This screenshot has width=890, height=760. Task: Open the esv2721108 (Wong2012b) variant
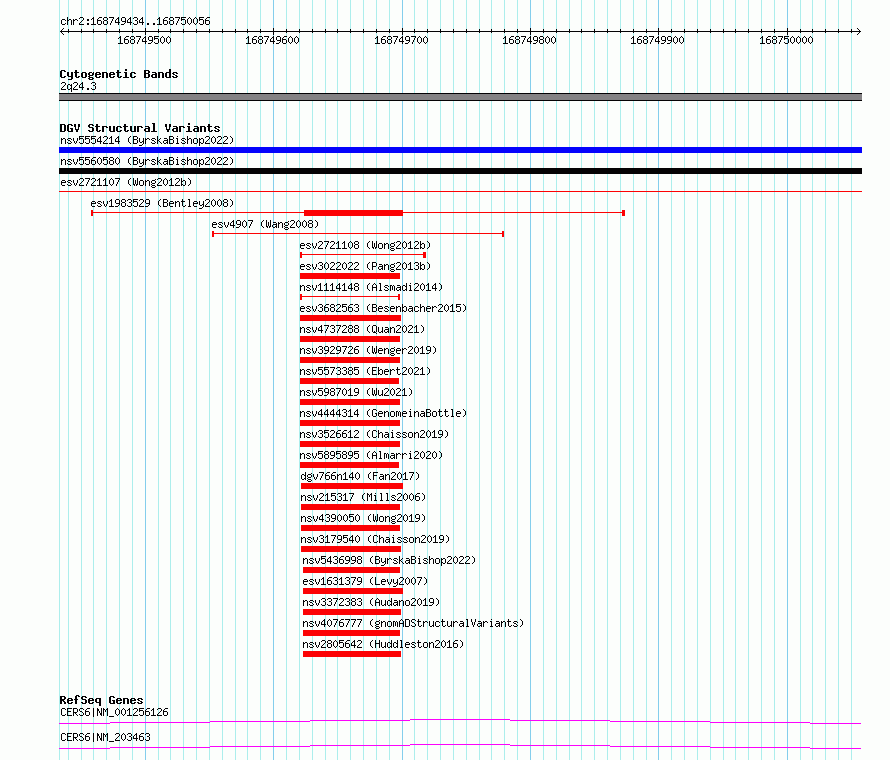[365, 245]
